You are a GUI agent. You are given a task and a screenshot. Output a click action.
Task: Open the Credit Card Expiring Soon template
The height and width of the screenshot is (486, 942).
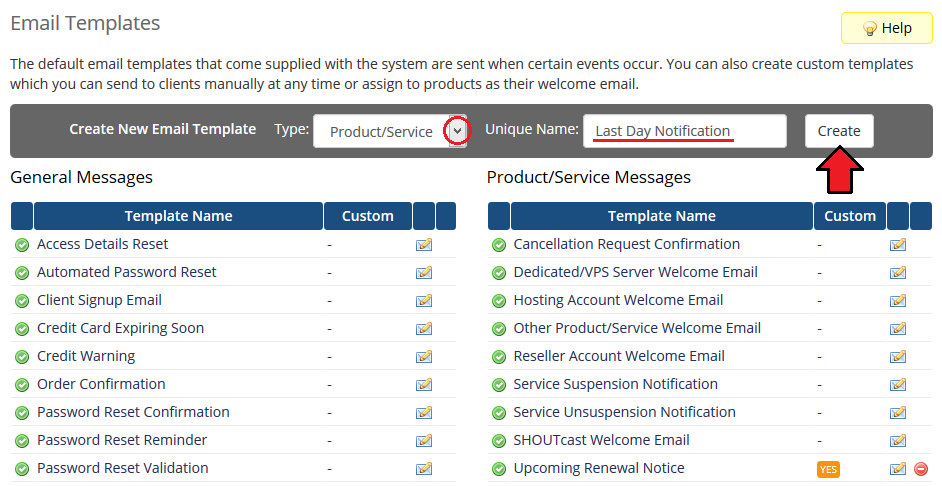121,328
